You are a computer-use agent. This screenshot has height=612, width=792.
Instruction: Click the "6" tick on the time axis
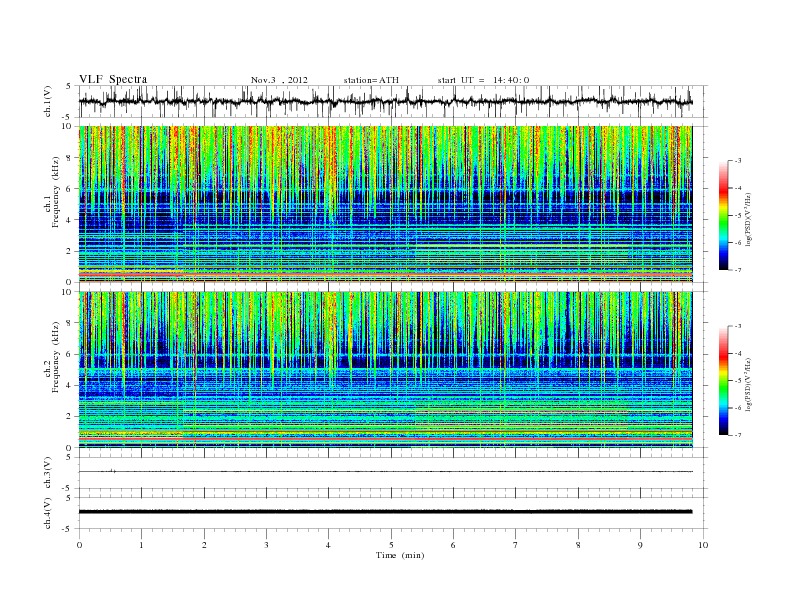pyautogui.click(x=453, y=545)
